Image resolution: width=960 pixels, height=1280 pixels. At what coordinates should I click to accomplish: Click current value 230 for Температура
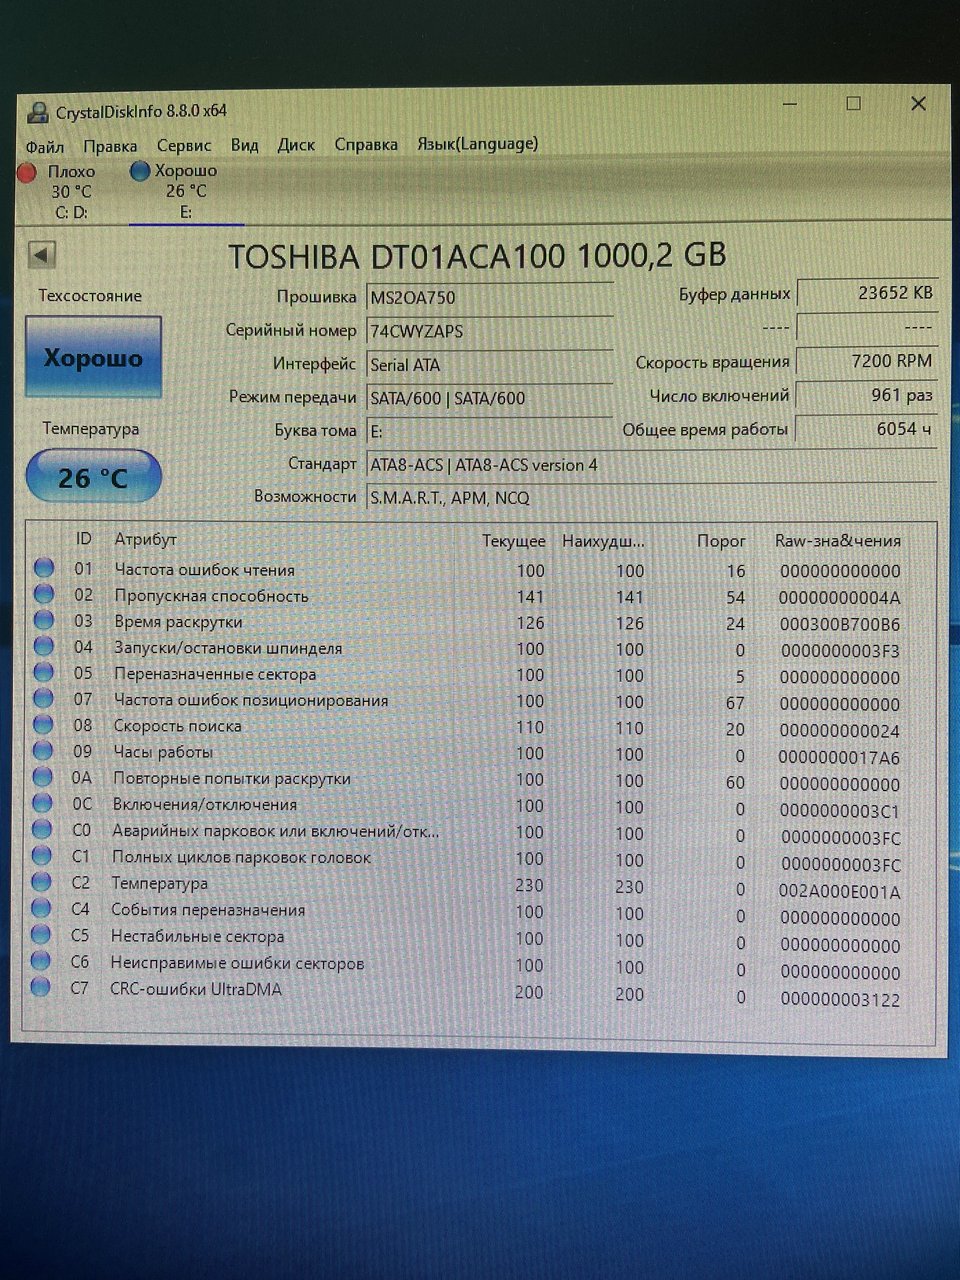(x=529, y=886)
